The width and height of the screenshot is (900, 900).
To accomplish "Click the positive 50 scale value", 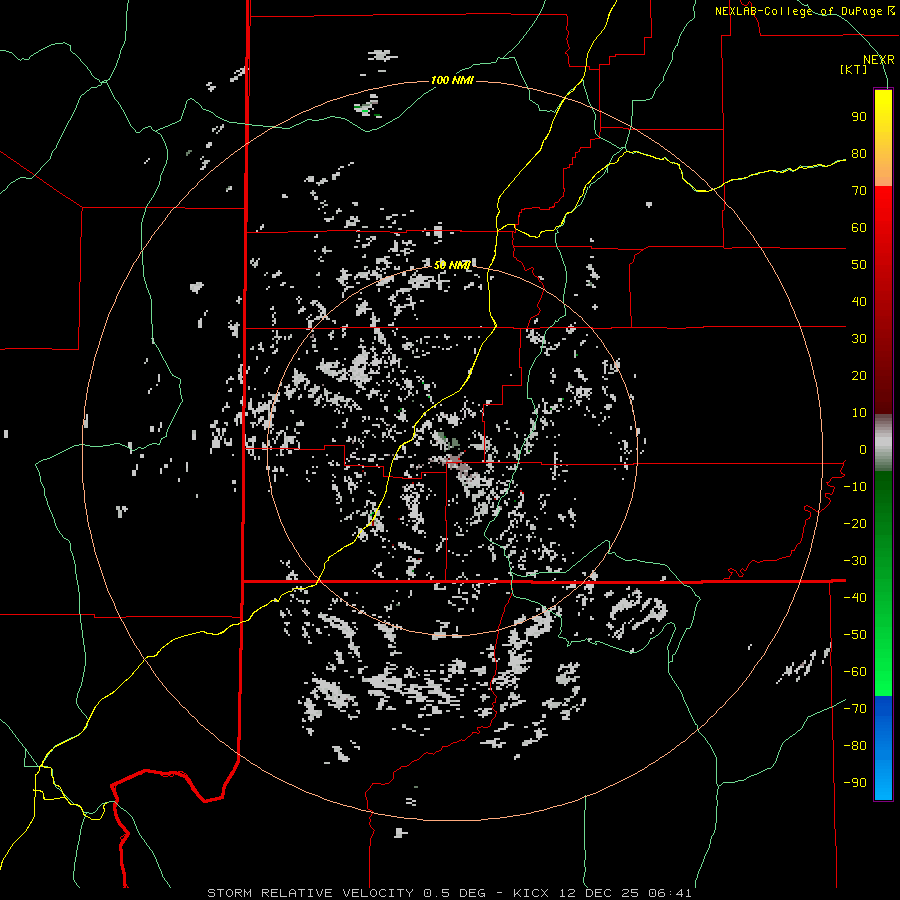I will pyautogui.click(x=859, y=265).
